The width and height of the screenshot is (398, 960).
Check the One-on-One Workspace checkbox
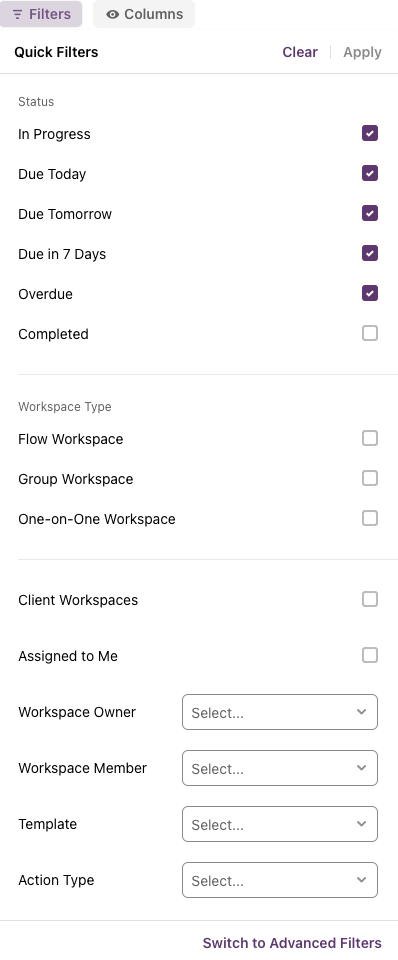pos(370,519)
